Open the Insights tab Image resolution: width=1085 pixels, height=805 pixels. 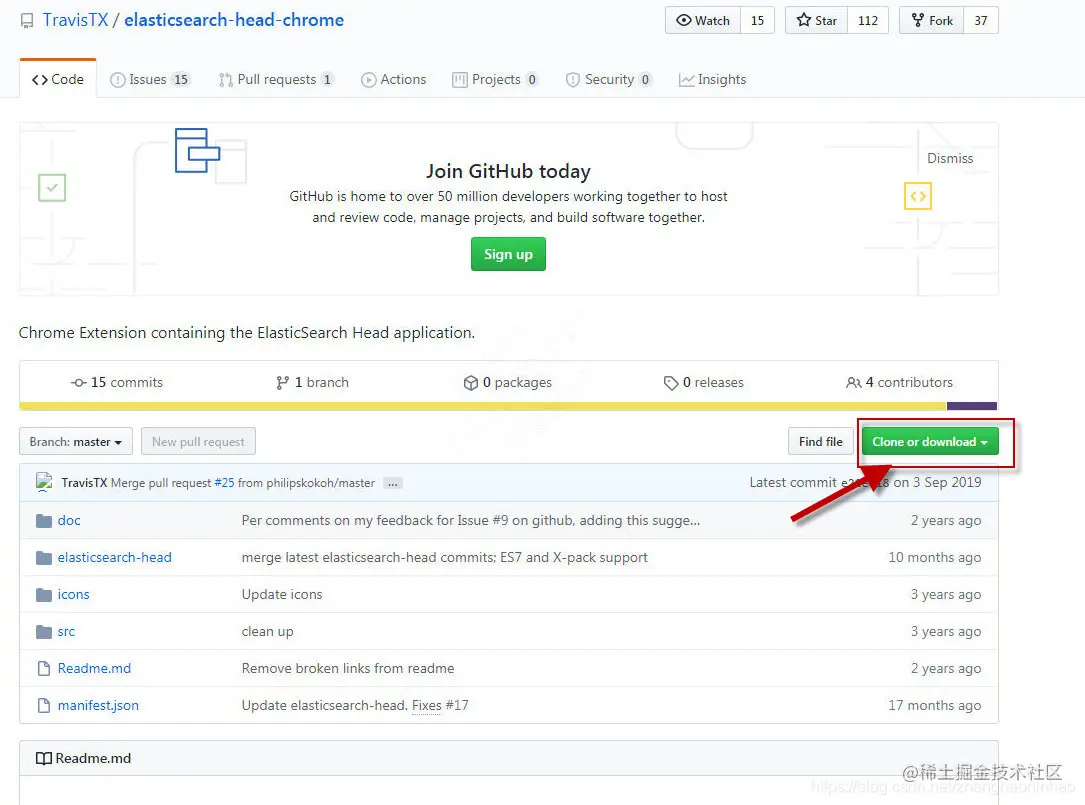click(x=713, y=79)
